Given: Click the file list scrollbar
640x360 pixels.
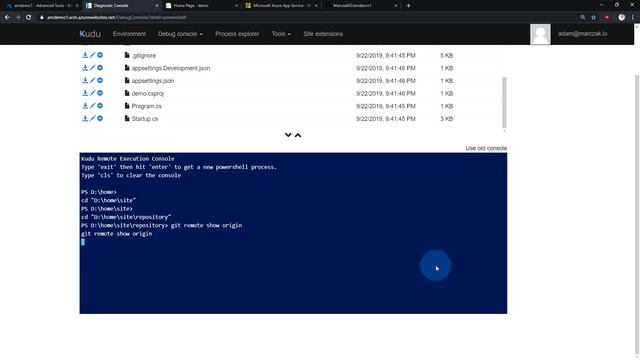Looking at the screenshot, I should point(504,102).
